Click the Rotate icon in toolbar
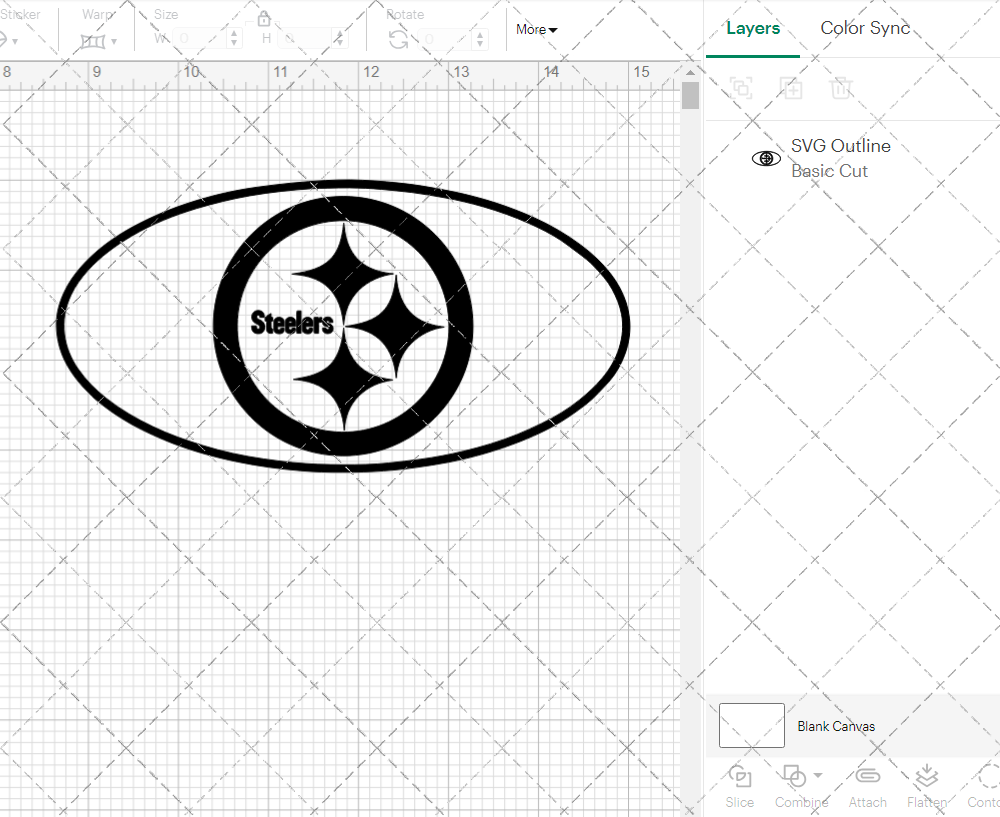Viewport: 1000px width, 817px height. click(398, 40)
